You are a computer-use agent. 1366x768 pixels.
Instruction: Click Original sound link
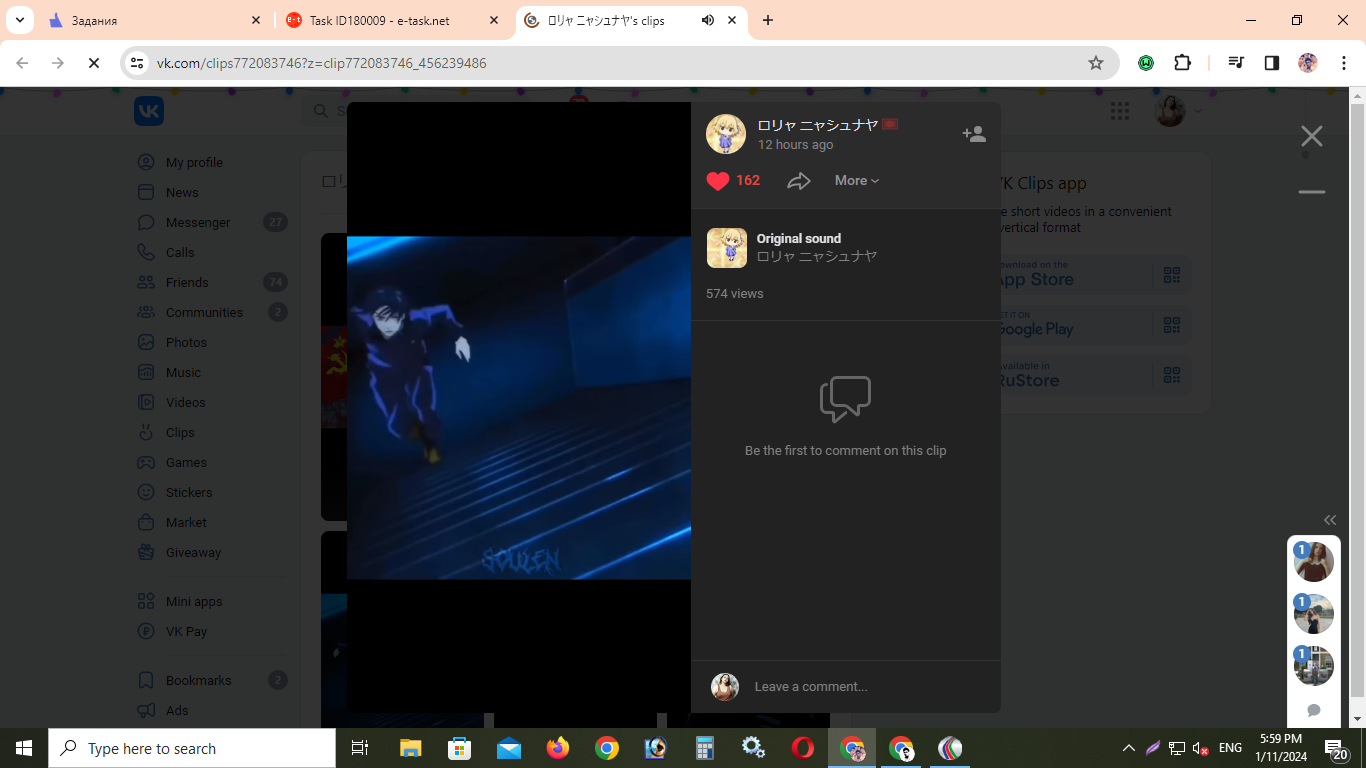tap(799, 239)
